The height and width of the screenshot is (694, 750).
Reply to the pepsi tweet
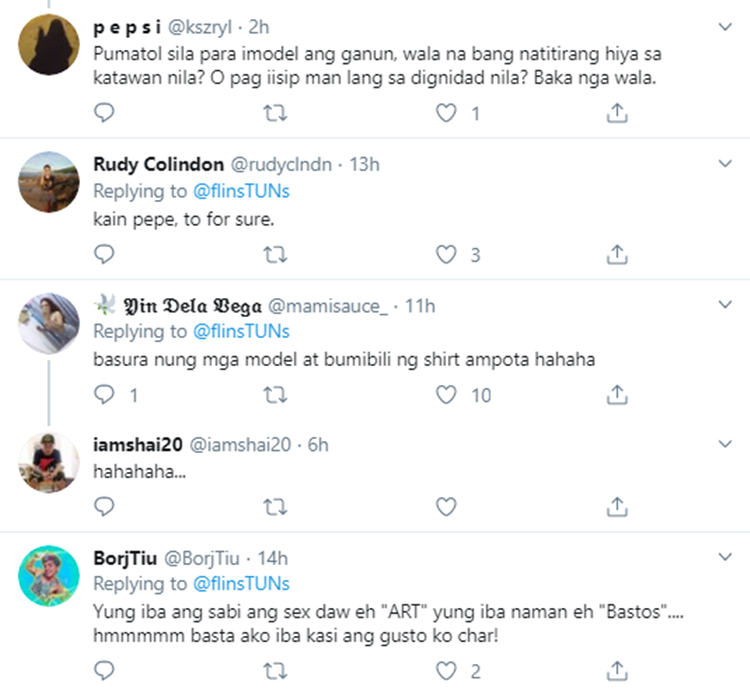click(x=104, y=114)
